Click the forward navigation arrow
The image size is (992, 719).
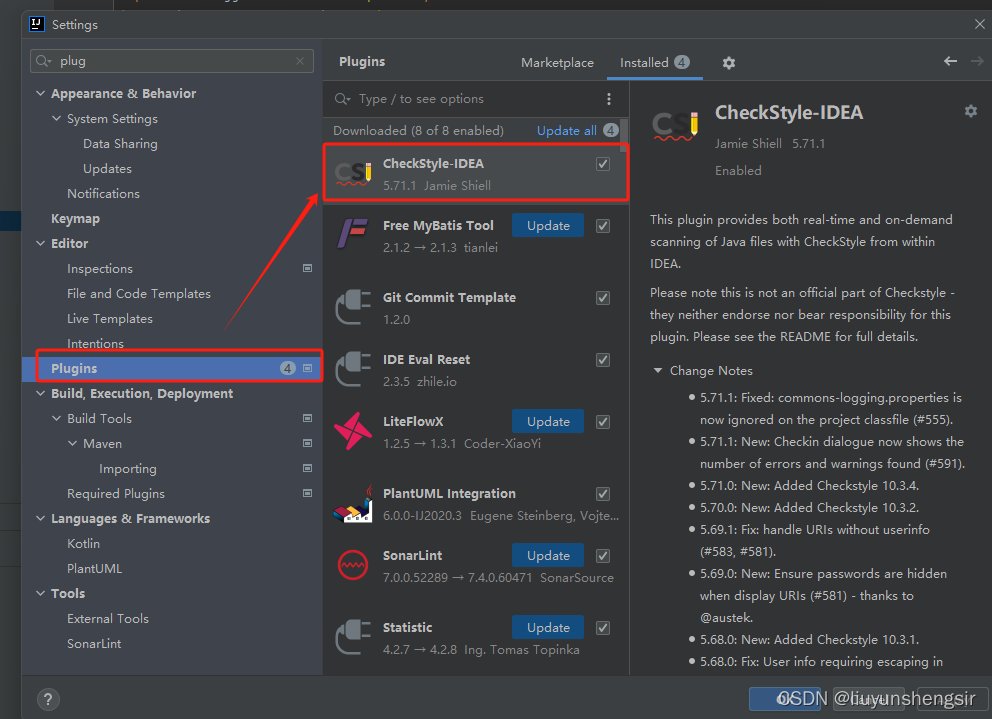tap(977, 61)
